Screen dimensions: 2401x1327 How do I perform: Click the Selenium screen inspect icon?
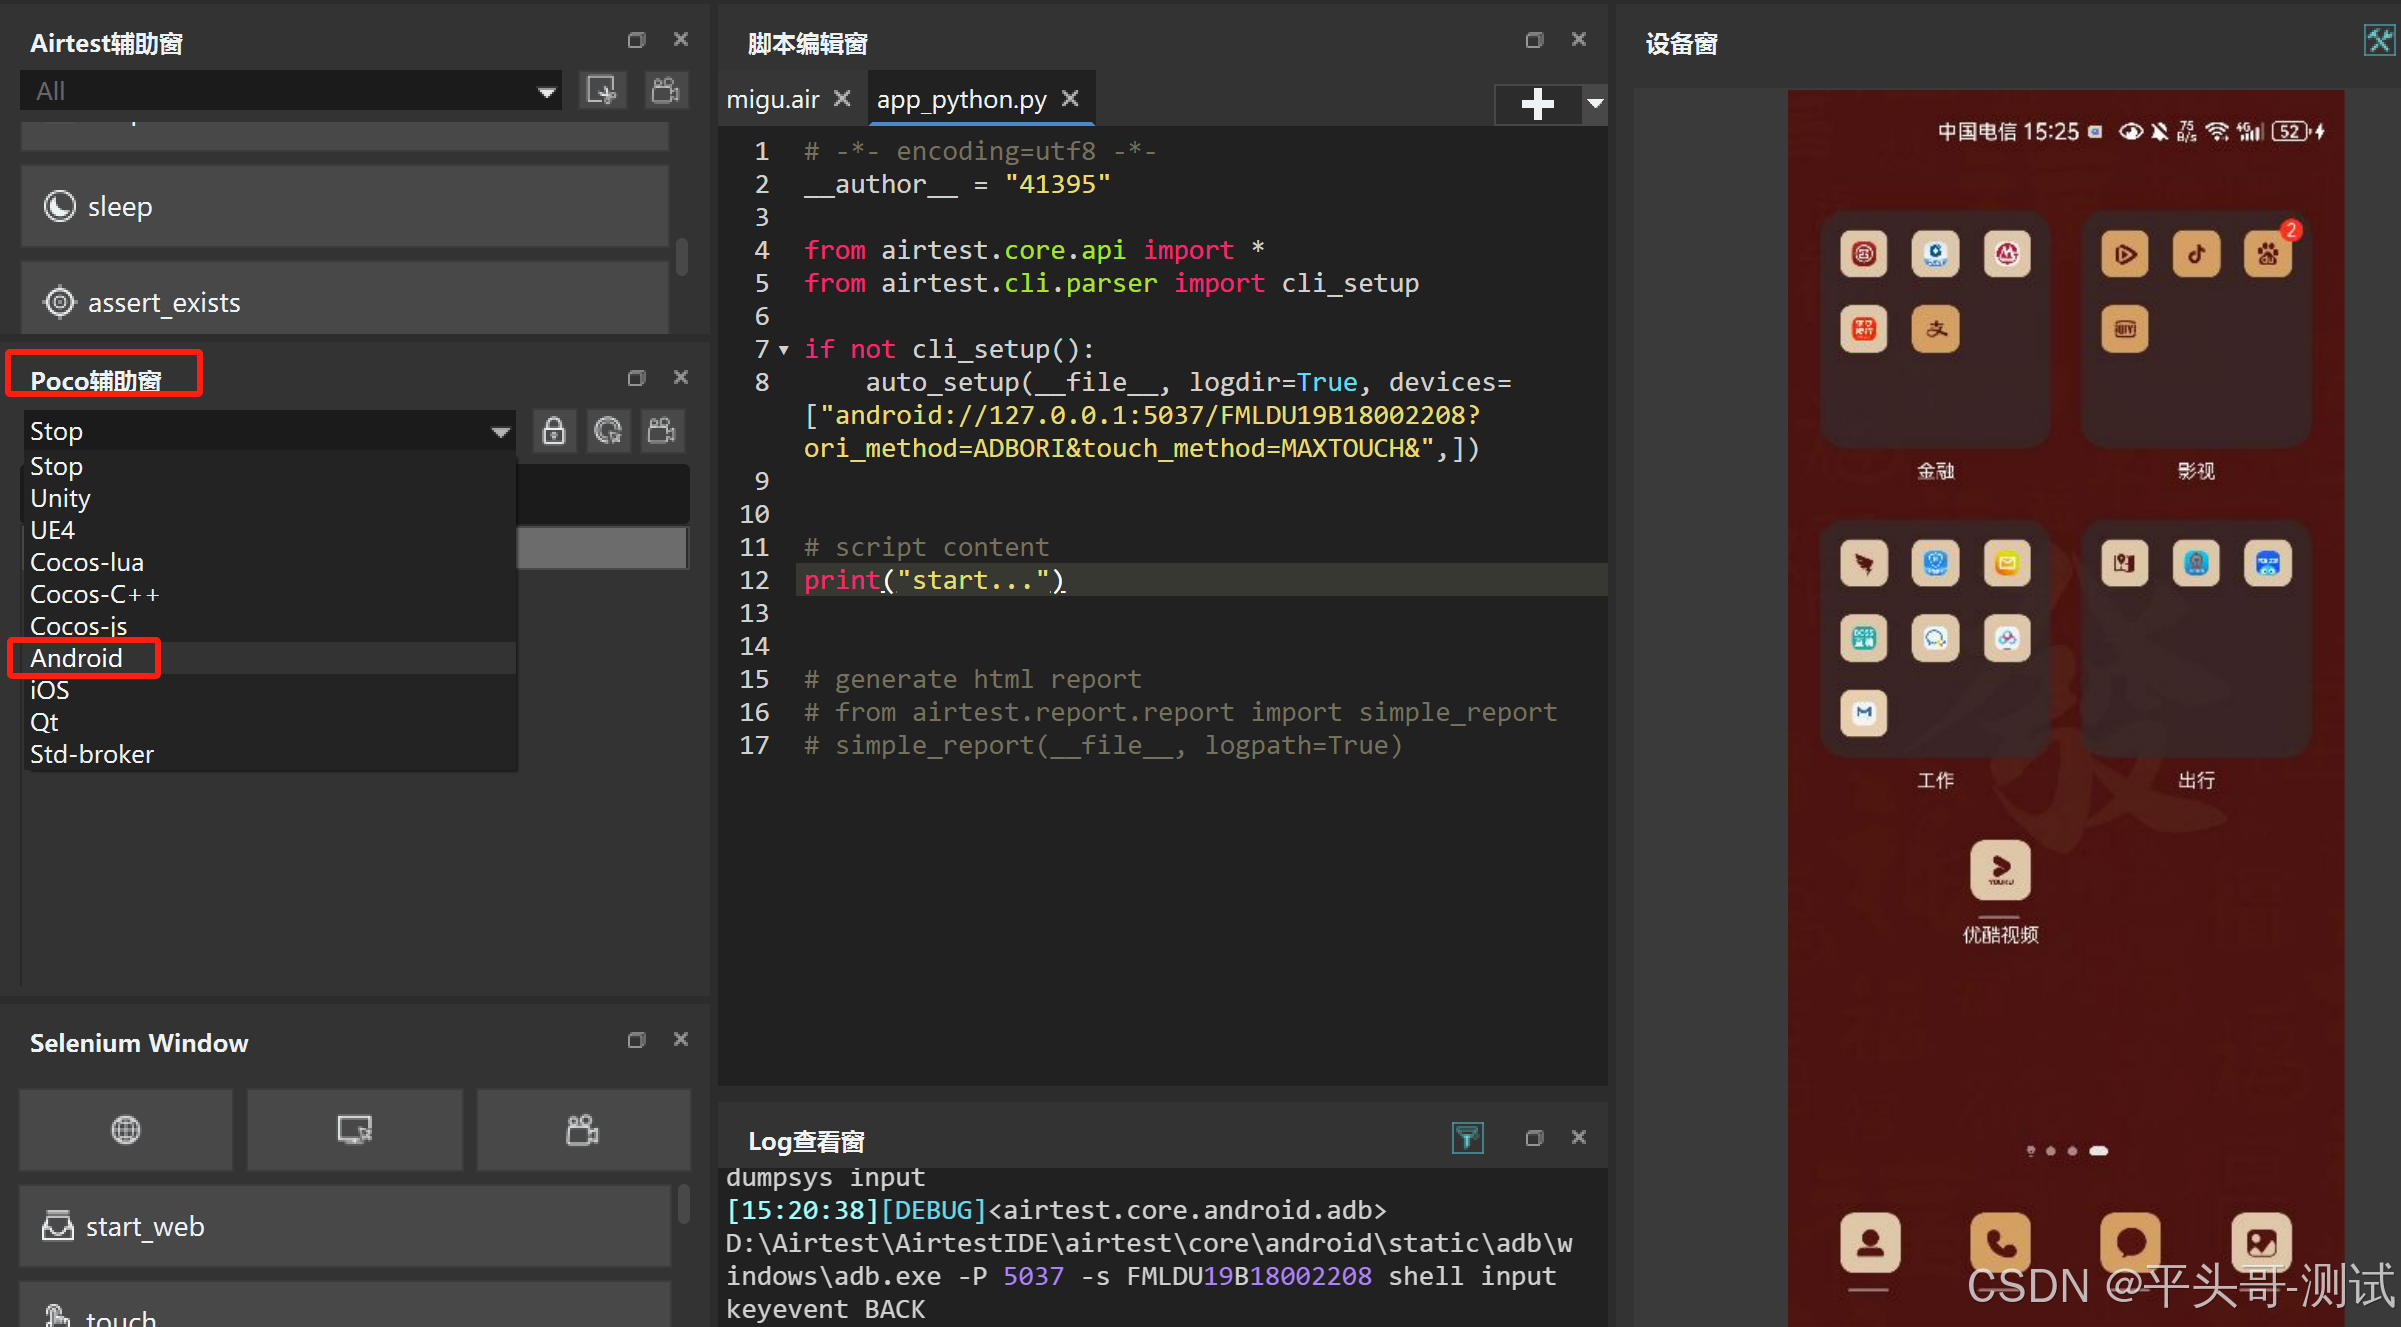[355, 1130]
